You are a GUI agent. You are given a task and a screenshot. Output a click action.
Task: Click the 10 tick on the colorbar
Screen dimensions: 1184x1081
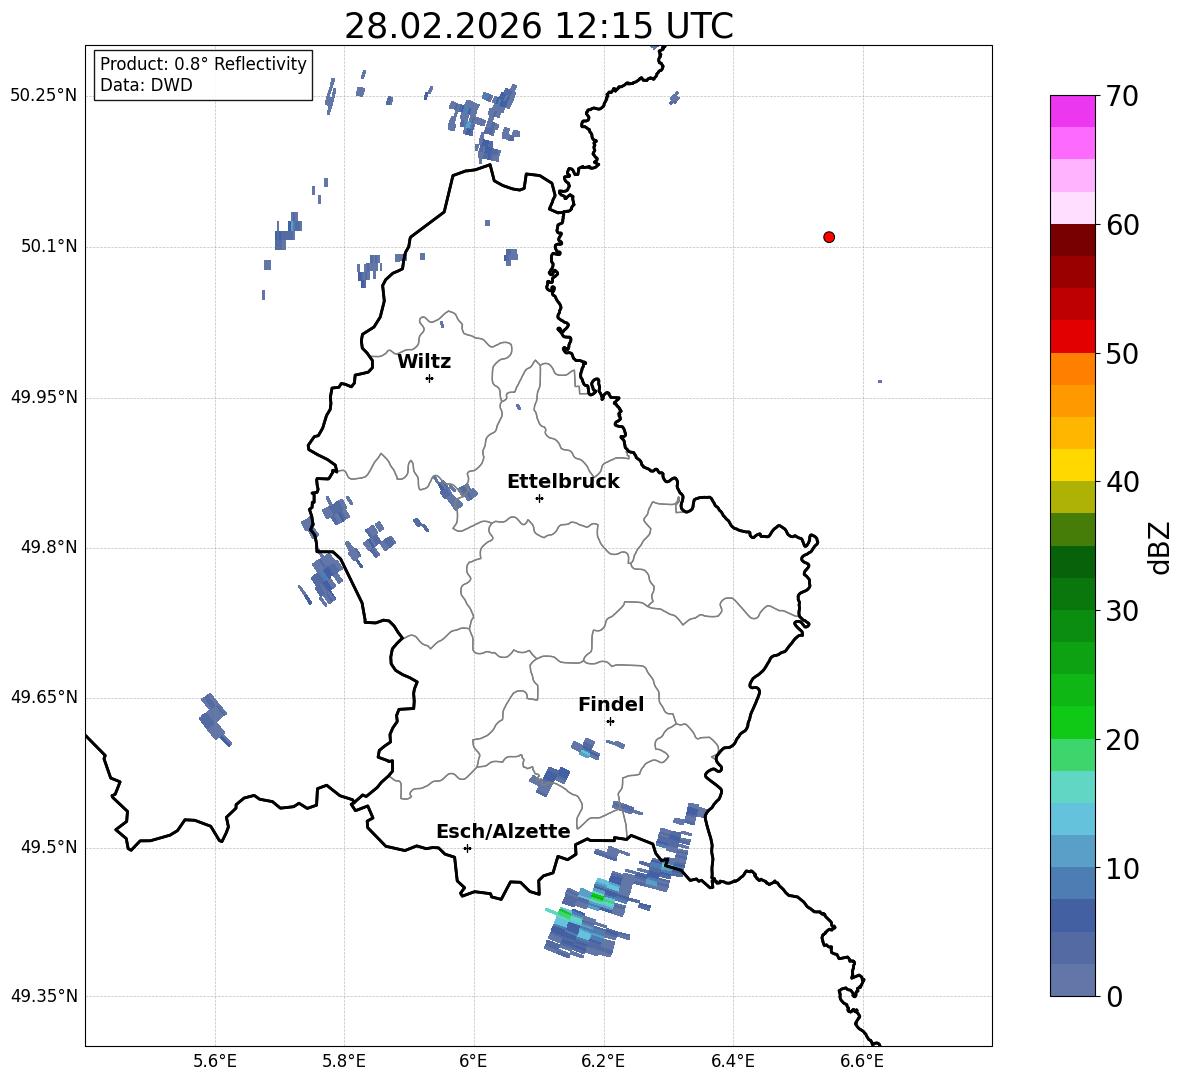tap(1122, 868)
